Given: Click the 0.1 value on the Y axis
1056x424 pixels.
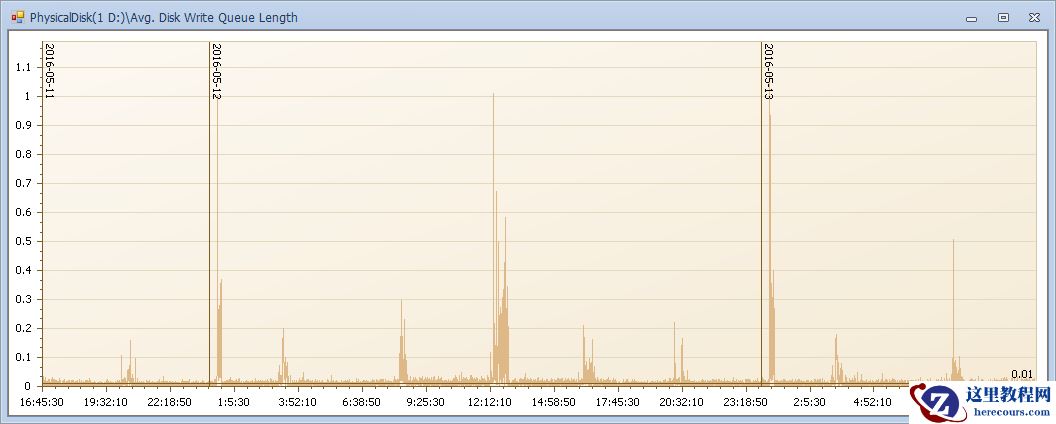Looking at the screenshot, I should 24,357.
